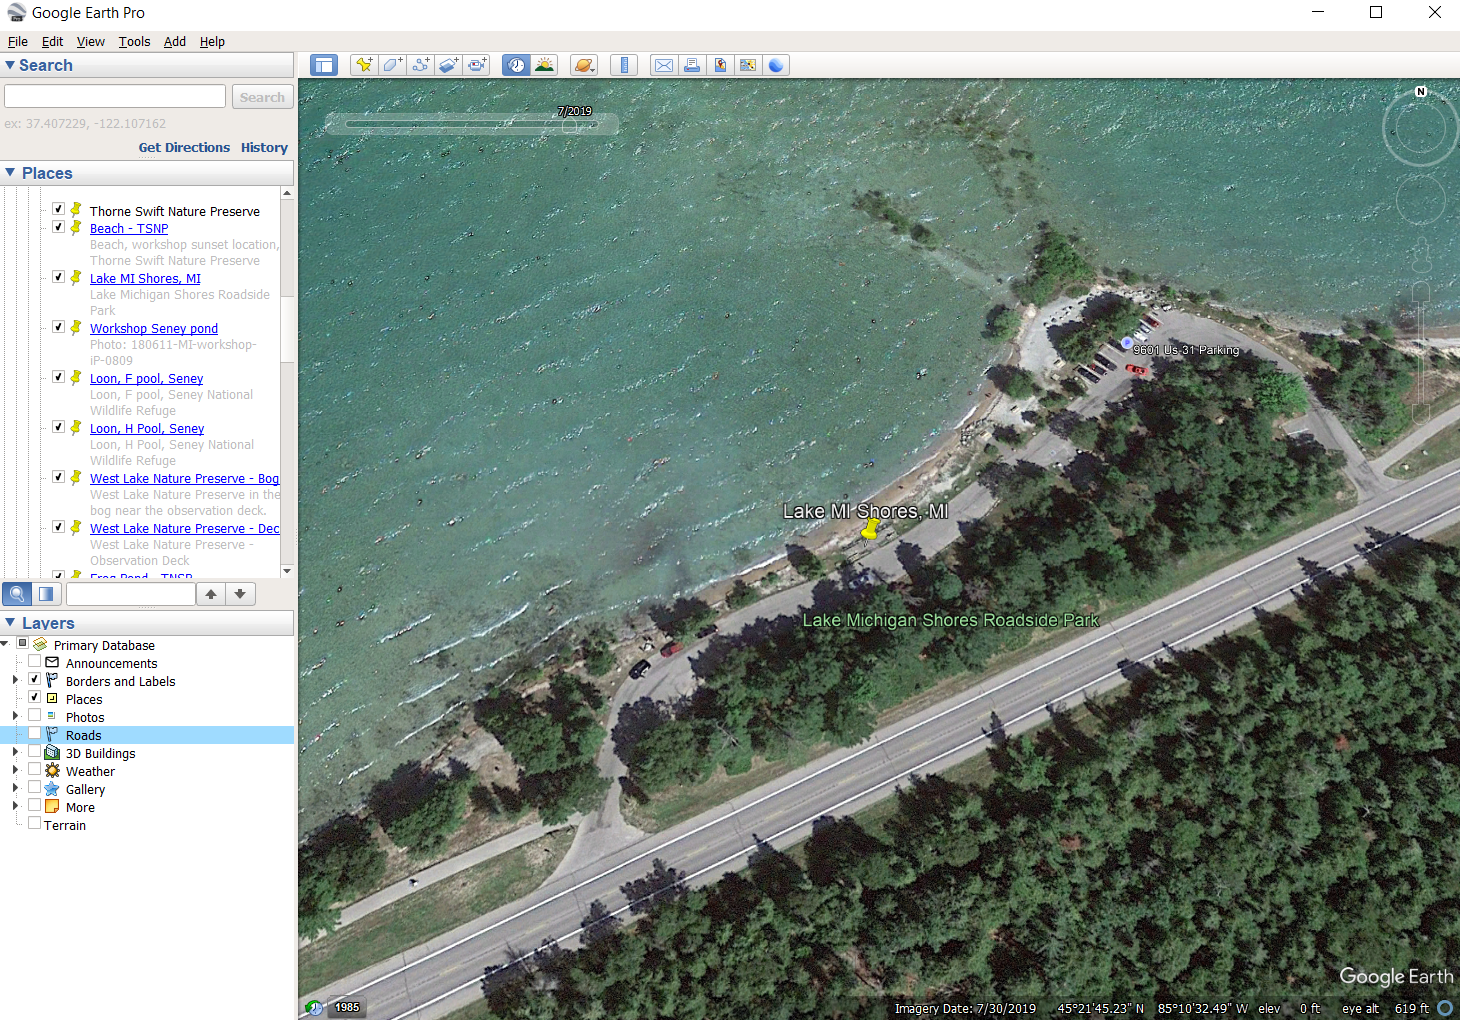Add a polygon tool
The width and height of the screenshot is (1460, 1020).
click(x=392, y=65)
